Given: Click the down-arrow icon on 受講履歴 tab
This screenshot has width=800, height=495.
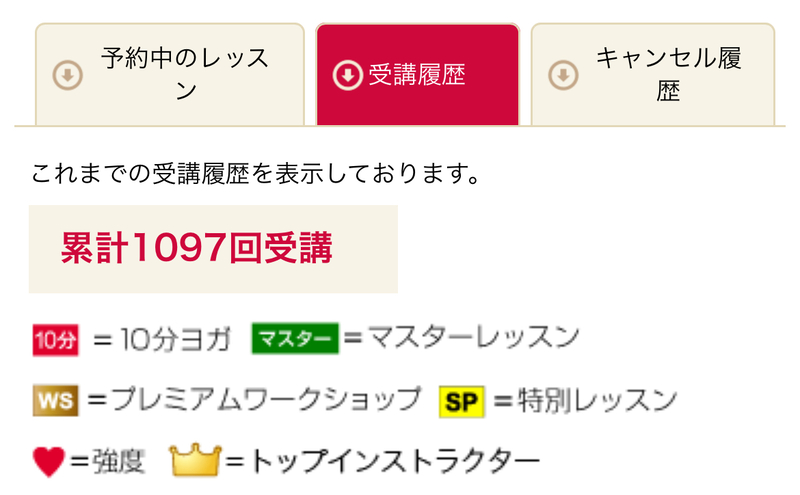Looking at the screenshot, I should pos(346,76).
